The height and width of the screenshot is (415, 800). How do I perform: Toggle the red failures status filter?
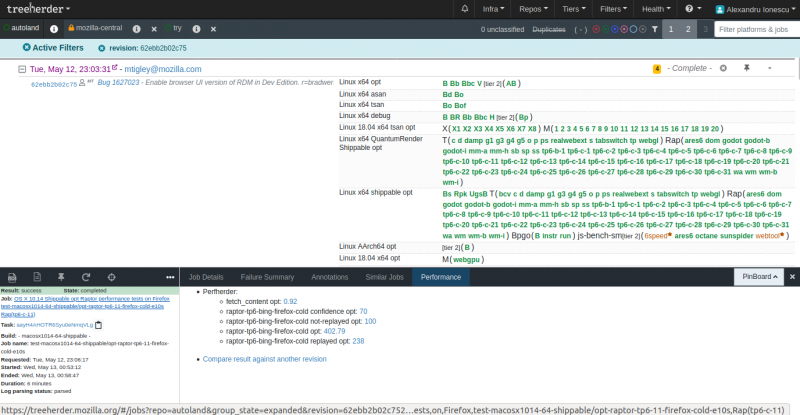596,29
